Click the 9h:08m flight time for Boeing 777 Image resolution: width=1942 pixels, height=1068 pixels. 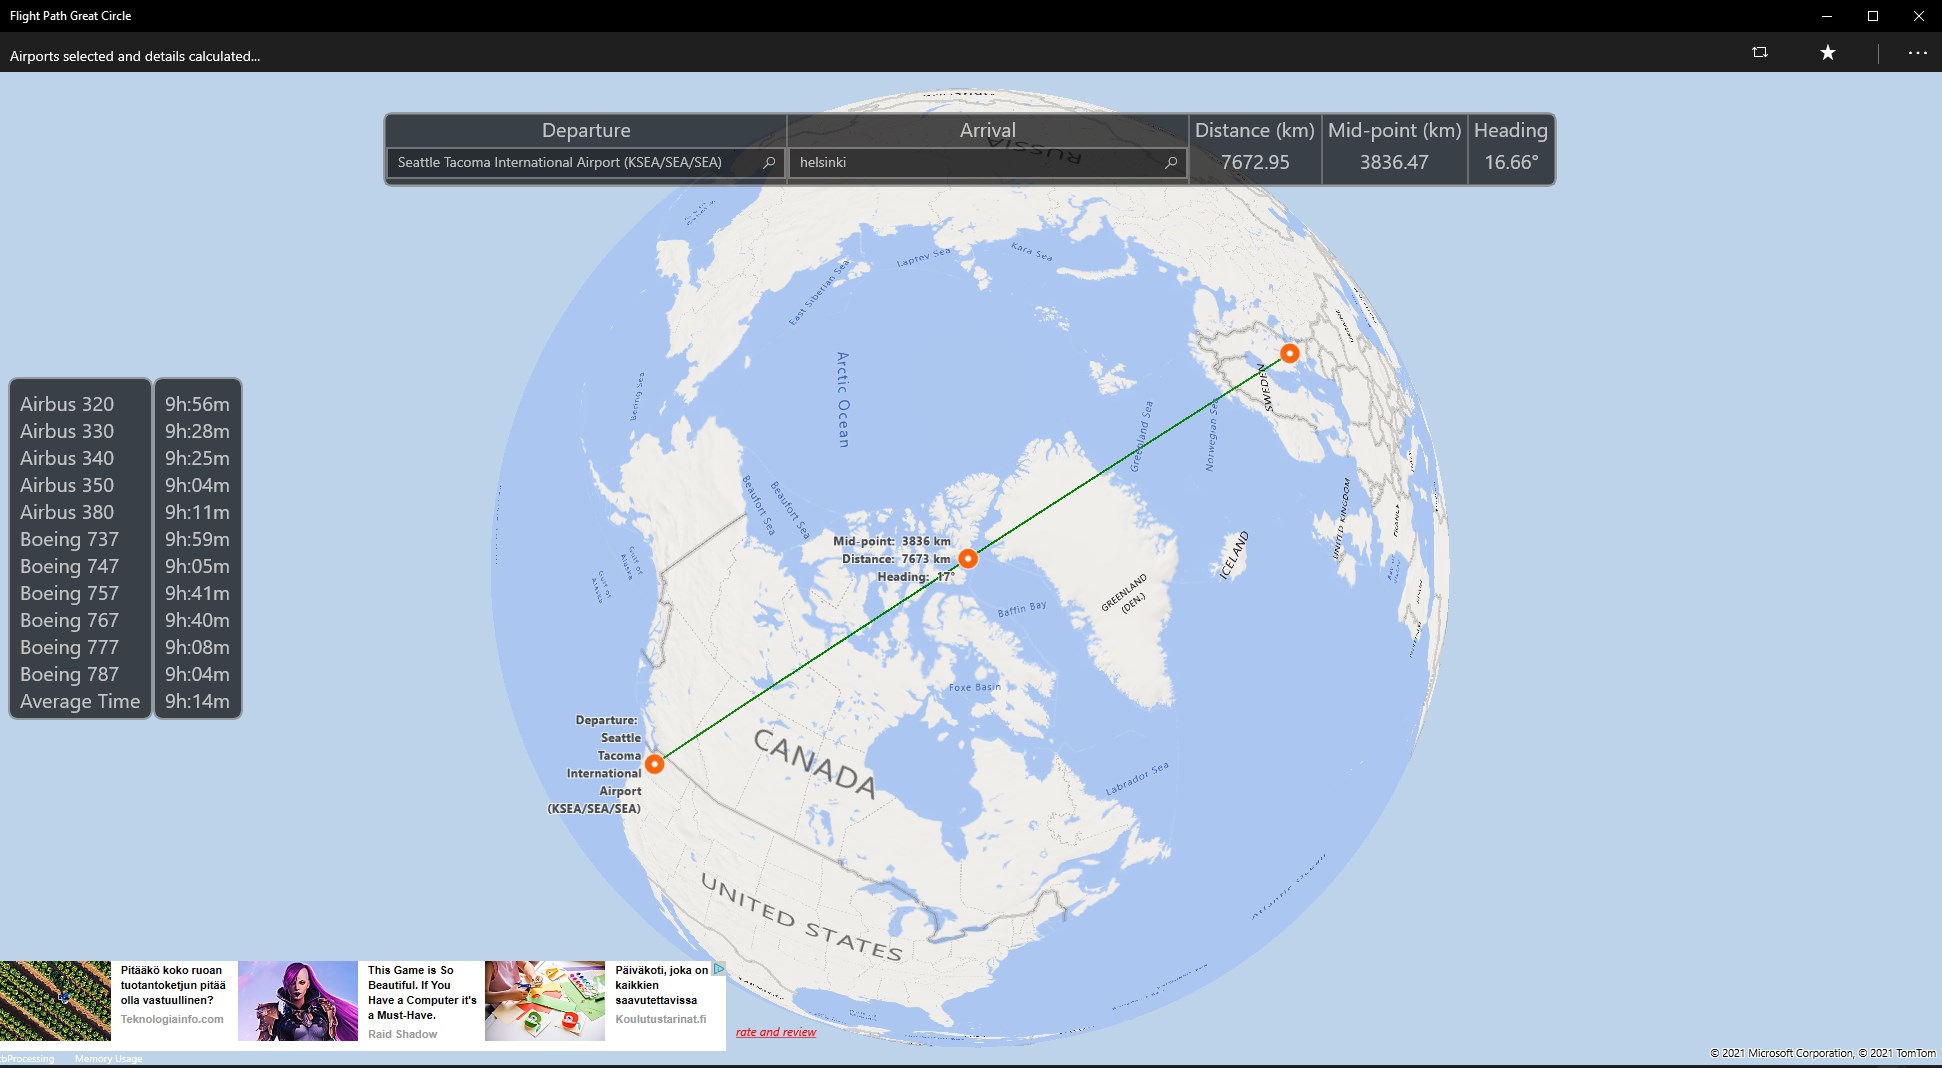coord(197,647)
